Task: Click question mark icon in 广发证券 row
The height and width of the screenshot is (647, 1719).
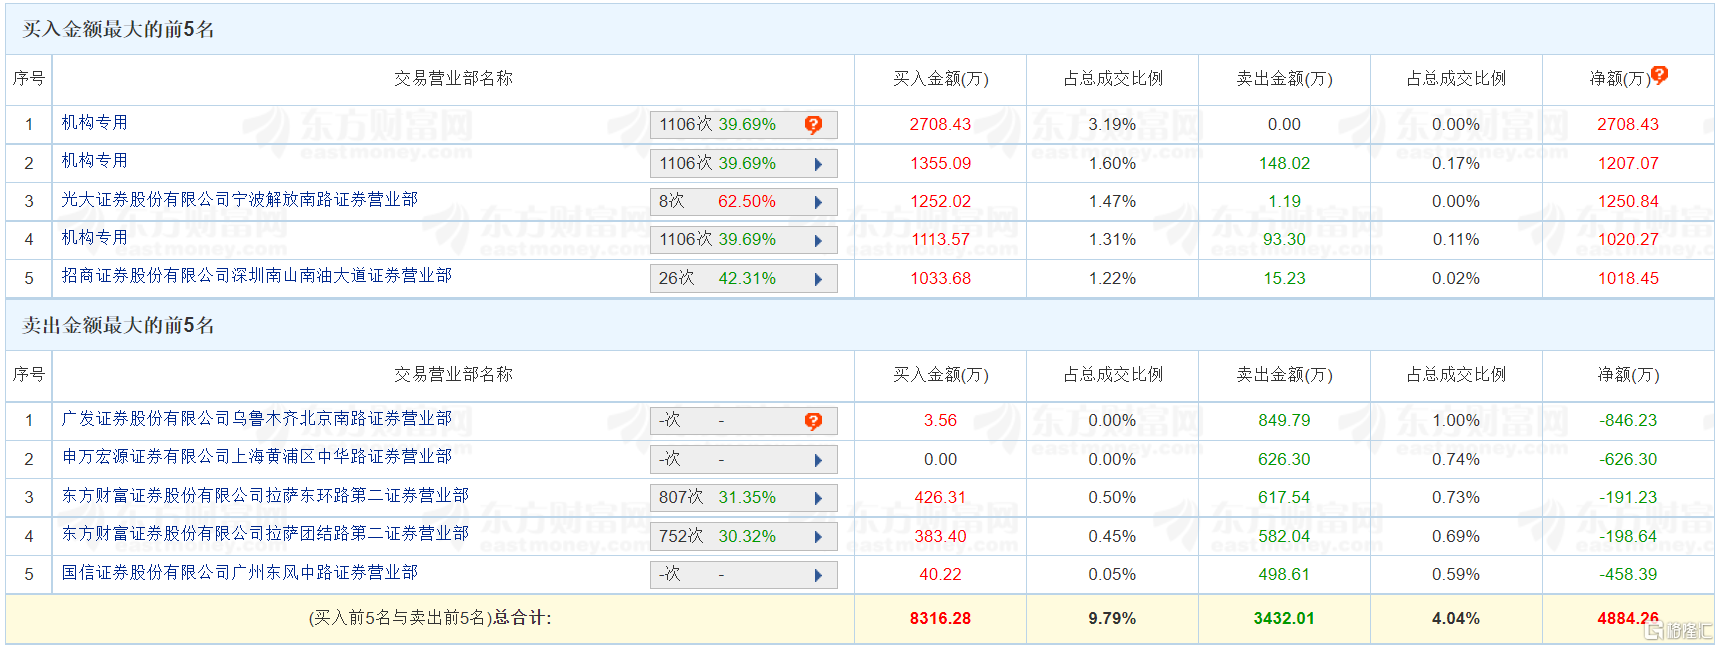Action: pos(813,421)
